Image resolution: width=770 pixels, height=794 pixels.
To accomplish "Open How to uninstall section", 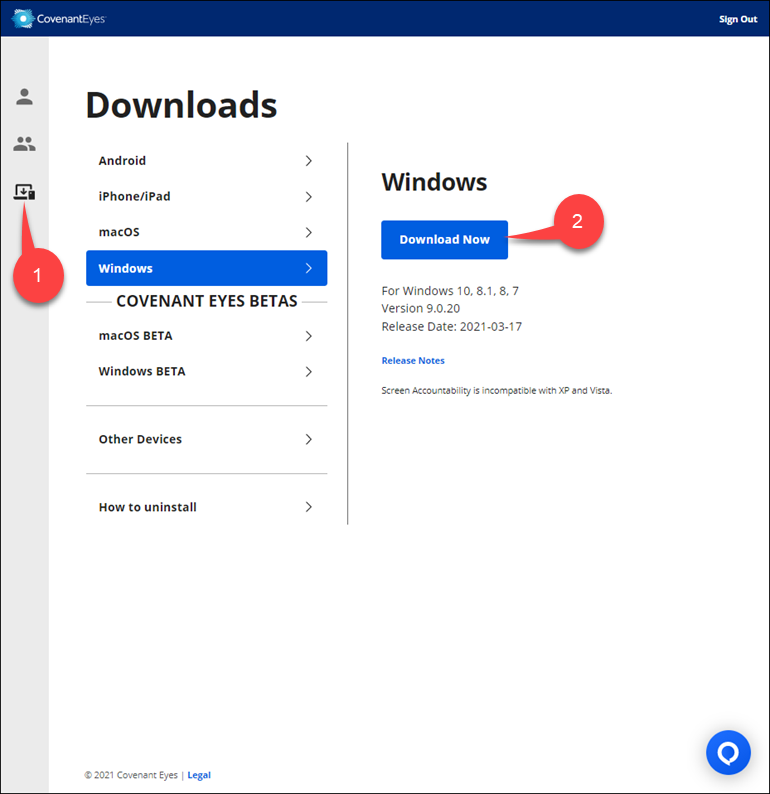I will 207,507.
